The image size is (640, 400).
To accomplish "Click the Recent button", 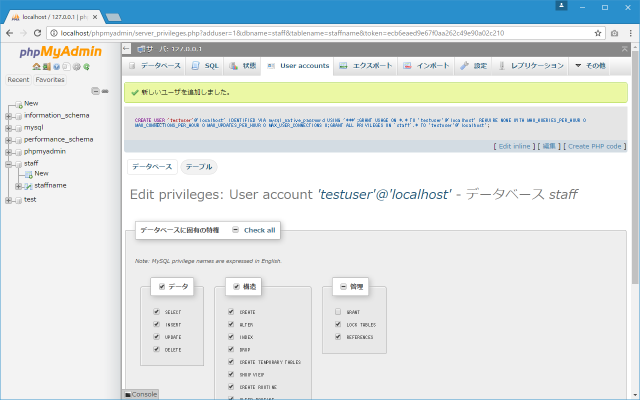I will [x=18, y=80].
